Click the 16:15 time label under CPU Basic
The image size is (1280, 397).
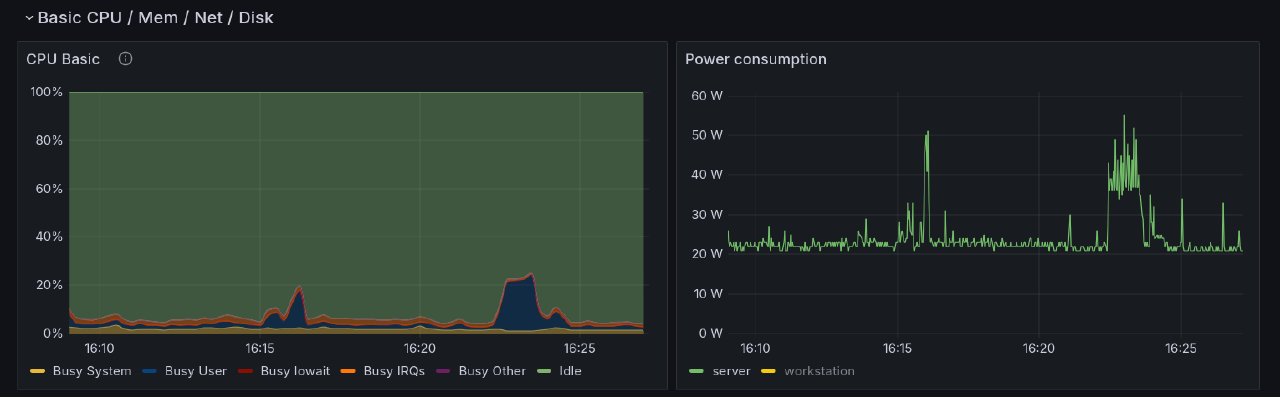pos(260,349)
